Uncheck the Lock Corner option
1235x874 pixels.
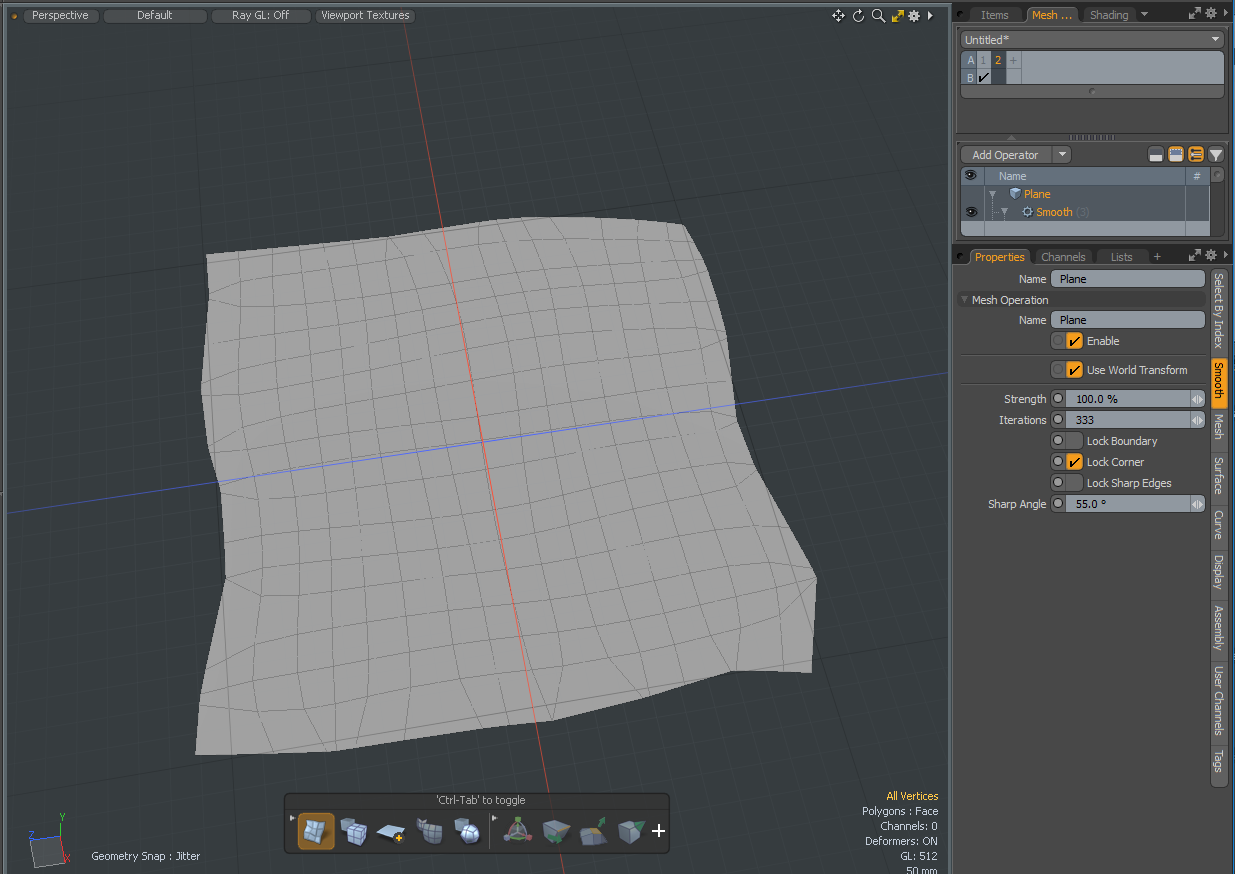tap(1075, 462)
